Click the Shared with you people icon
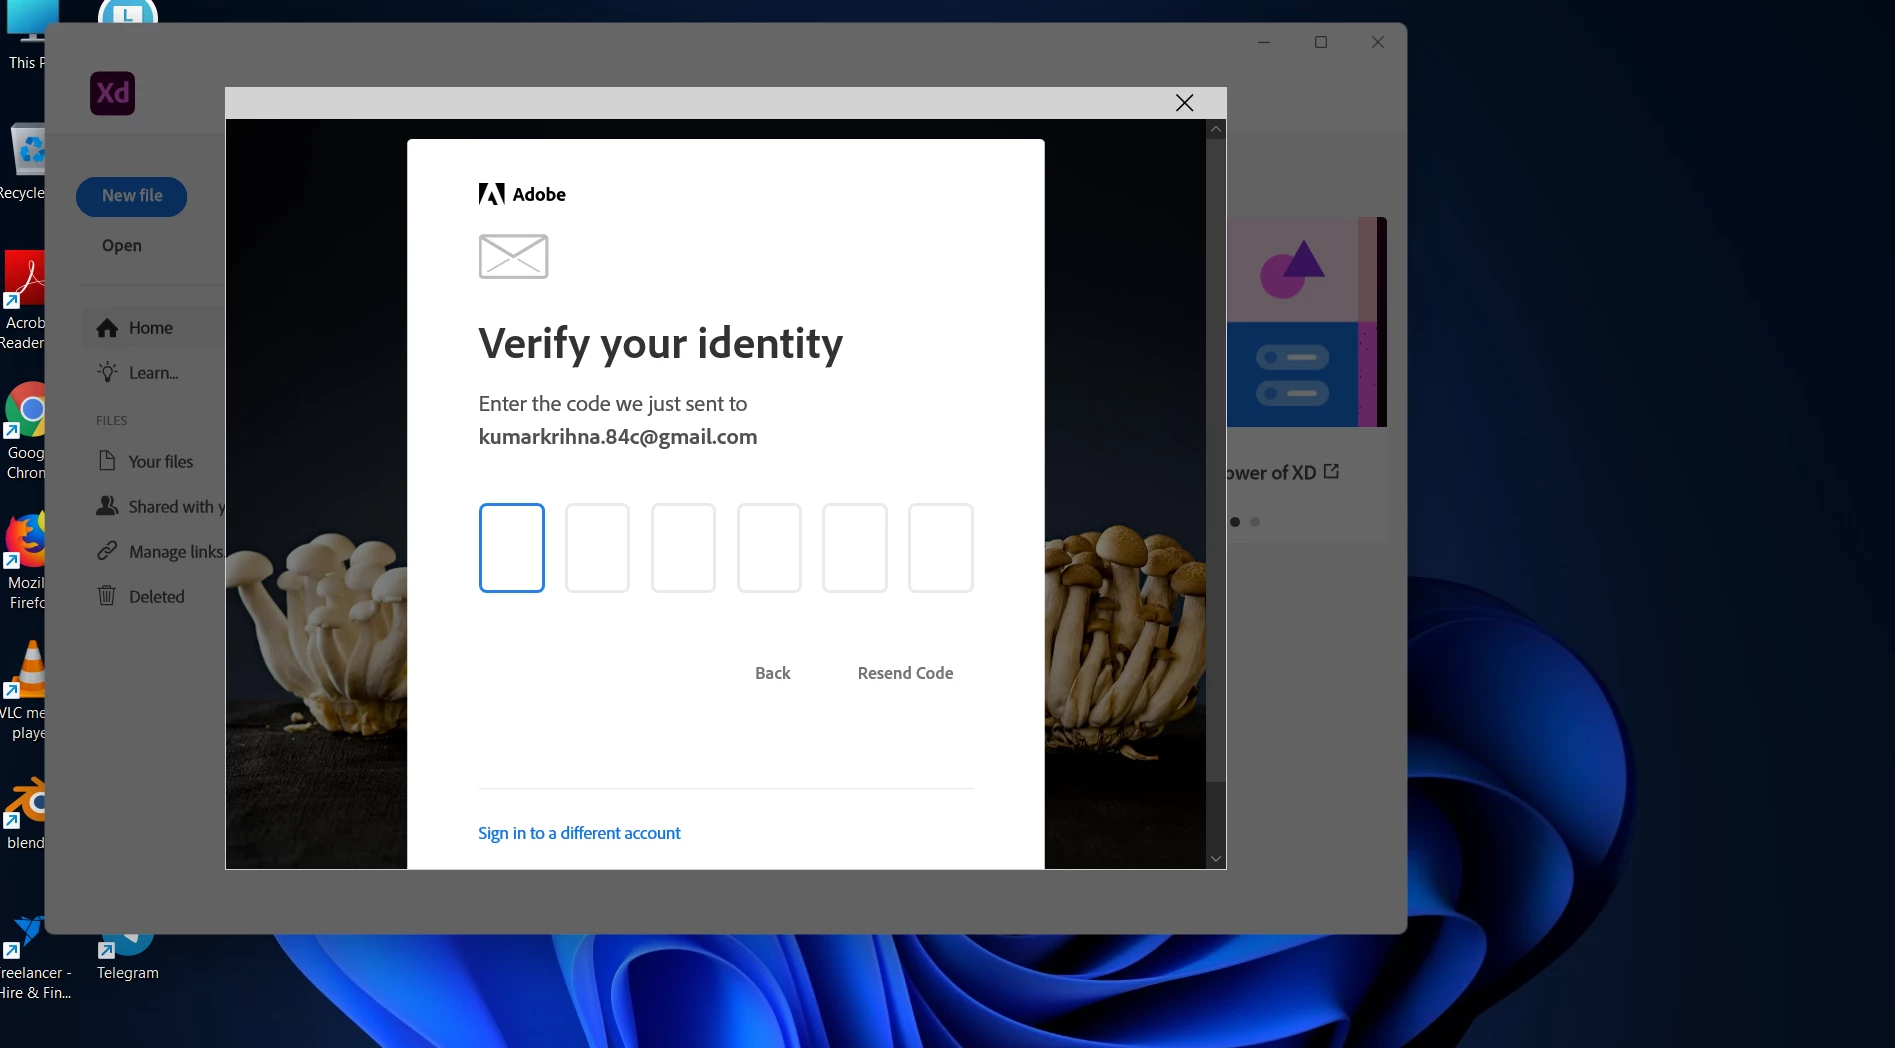 107,506
